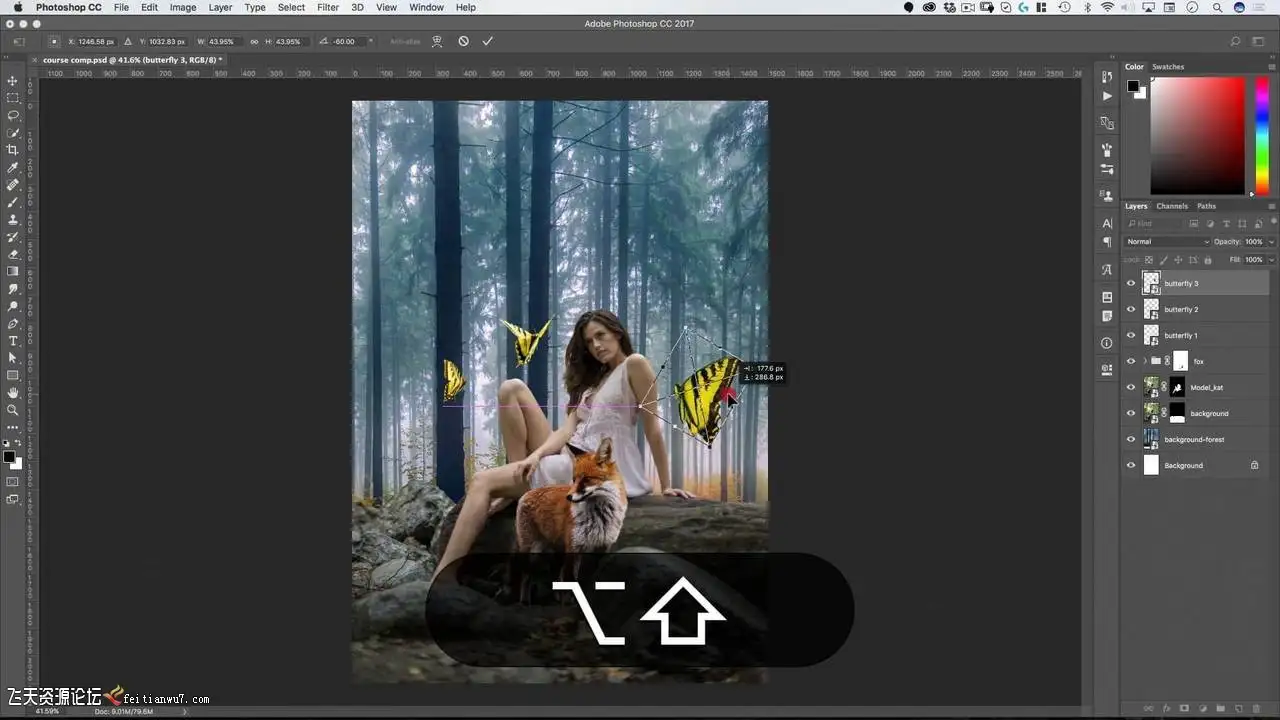
Task: Select the course comp.psd document tab
Action: coord(132,60)
